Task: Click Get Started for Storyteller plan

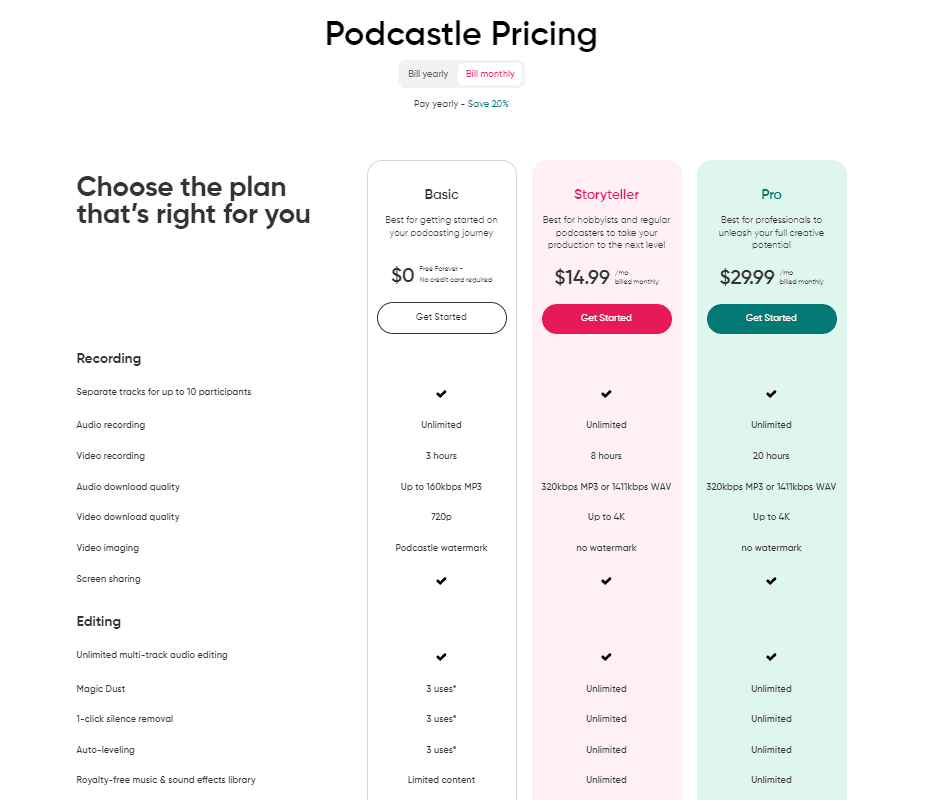Action: [606, 318]
